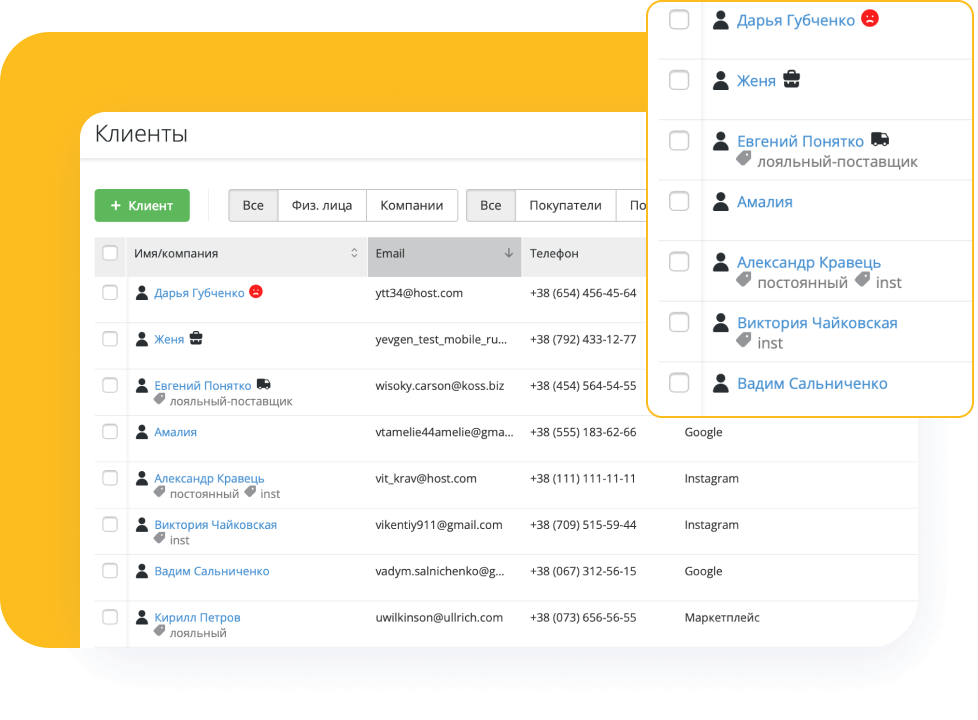
Task: Click the Телефон column header
Action: tap(554, 254)
